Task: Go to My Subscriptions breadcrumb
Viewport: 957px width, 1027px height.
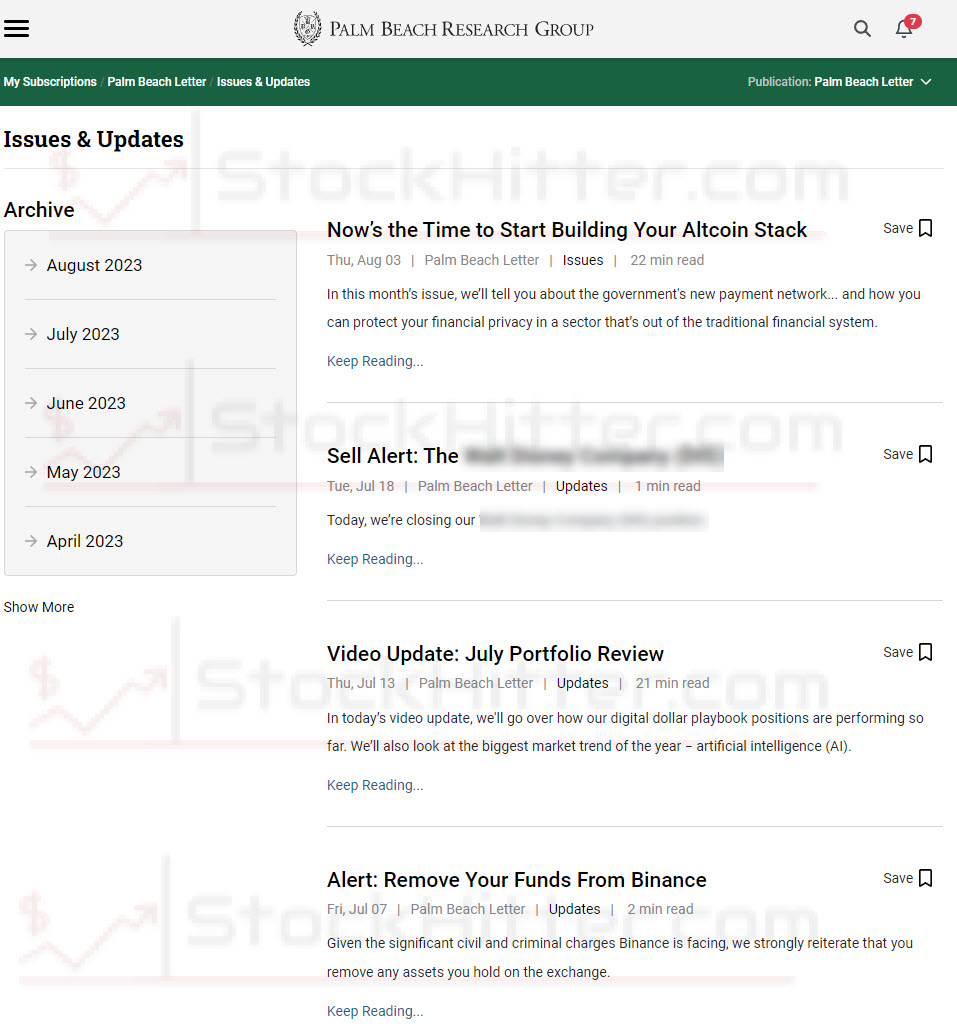Action: point(50,82)
